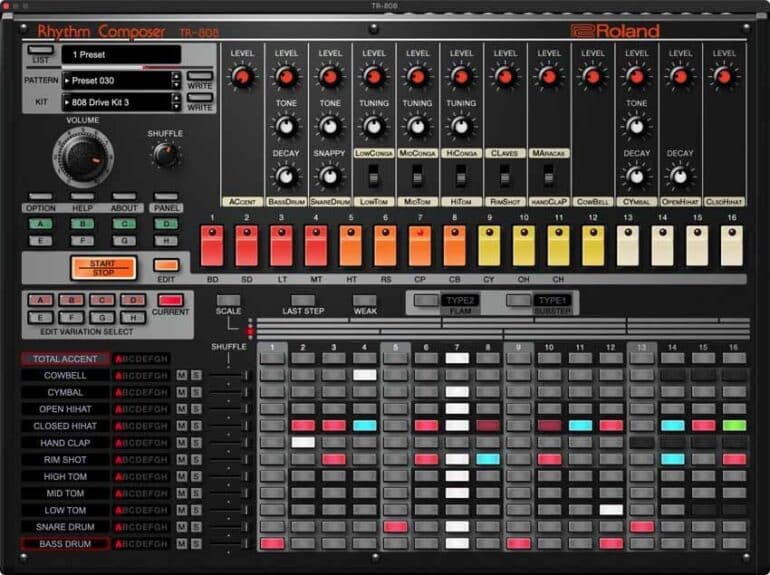The height and width of the screenshot is (575, 770).
Task: Click the Cymbal Tone knob
Action: pyautogui.click(x=637, y=126)
